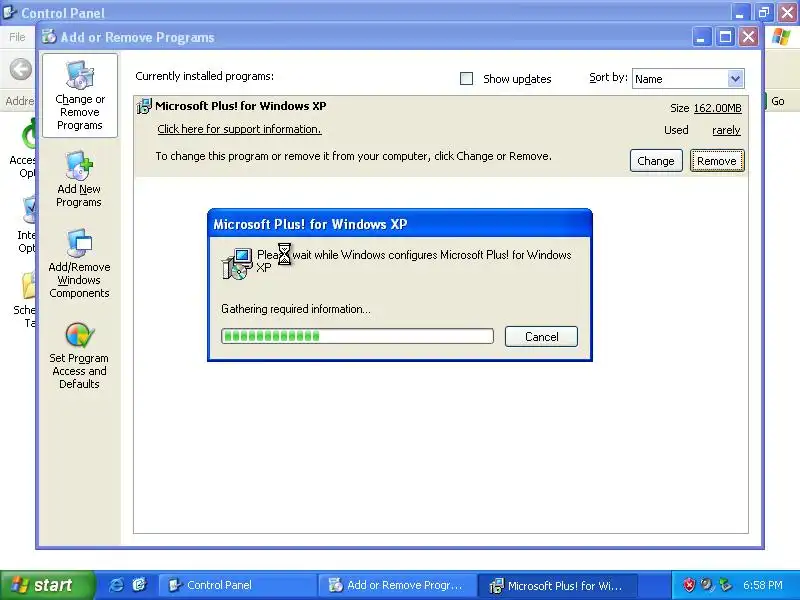800x600 pixels.
Task: Click 'Currently installed programs:' label
Action: click(205, 76)
